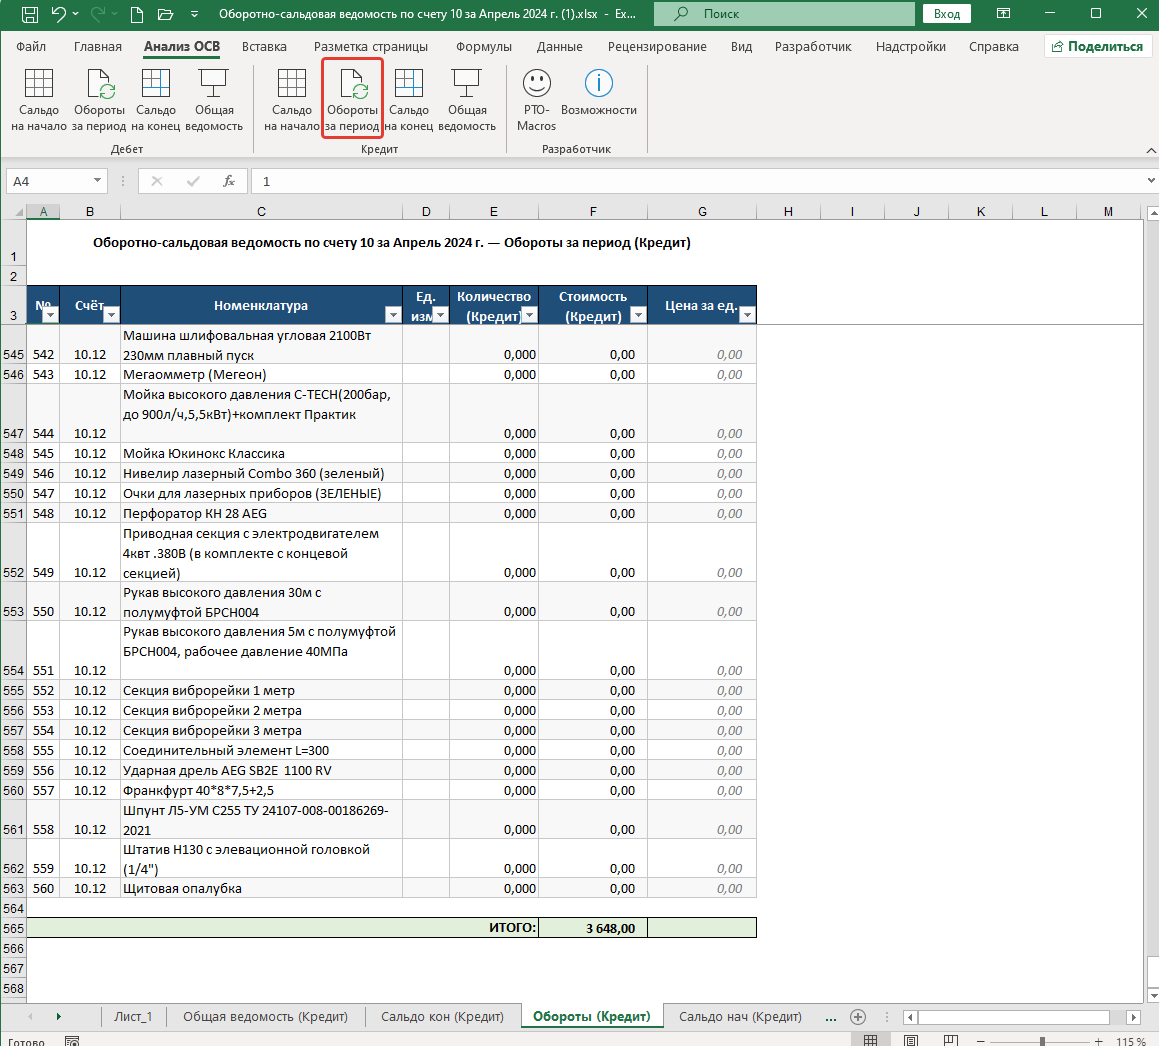The width and height of the screenshot is (1159, 1046).
Task: Click the Normal view icon in status bar
Action: click(871, 1041)
